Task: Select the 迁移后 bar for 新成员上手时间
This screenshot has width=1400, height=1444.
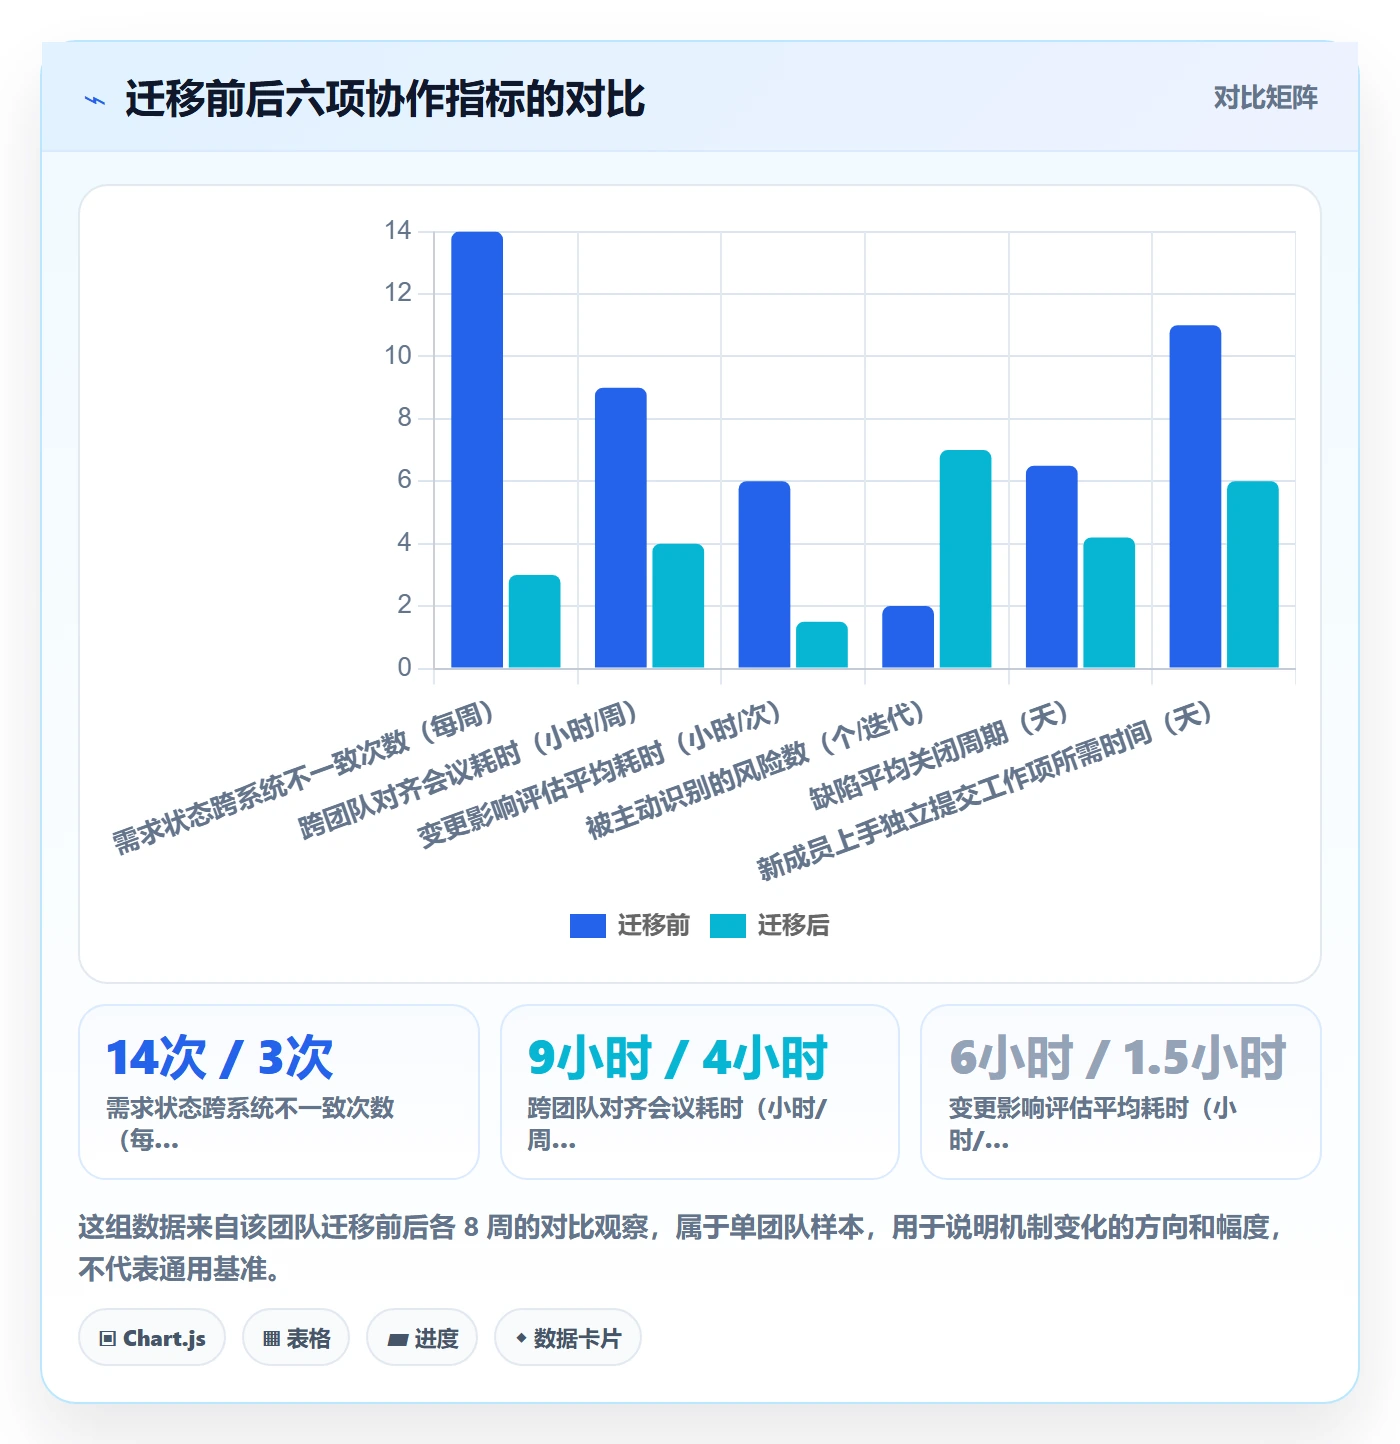Action: pyautogui.click(x=1253, y=575)
